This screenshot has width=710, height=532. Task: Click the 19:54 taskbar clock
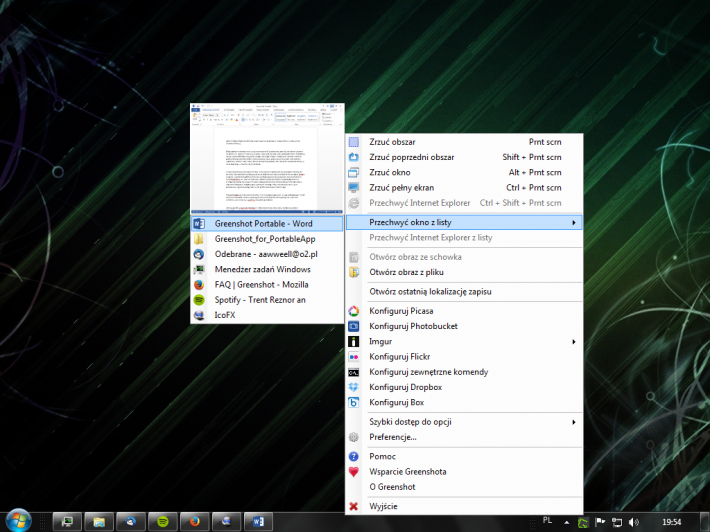672,522
